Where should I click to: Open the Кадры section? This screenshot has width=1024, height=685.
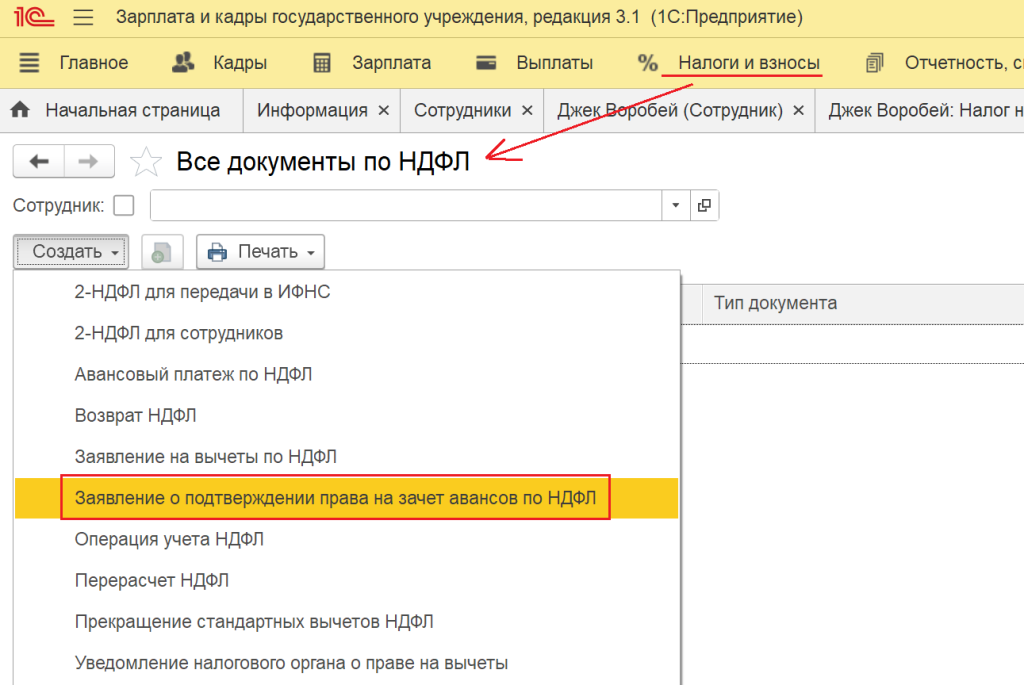tap(240, 63)
